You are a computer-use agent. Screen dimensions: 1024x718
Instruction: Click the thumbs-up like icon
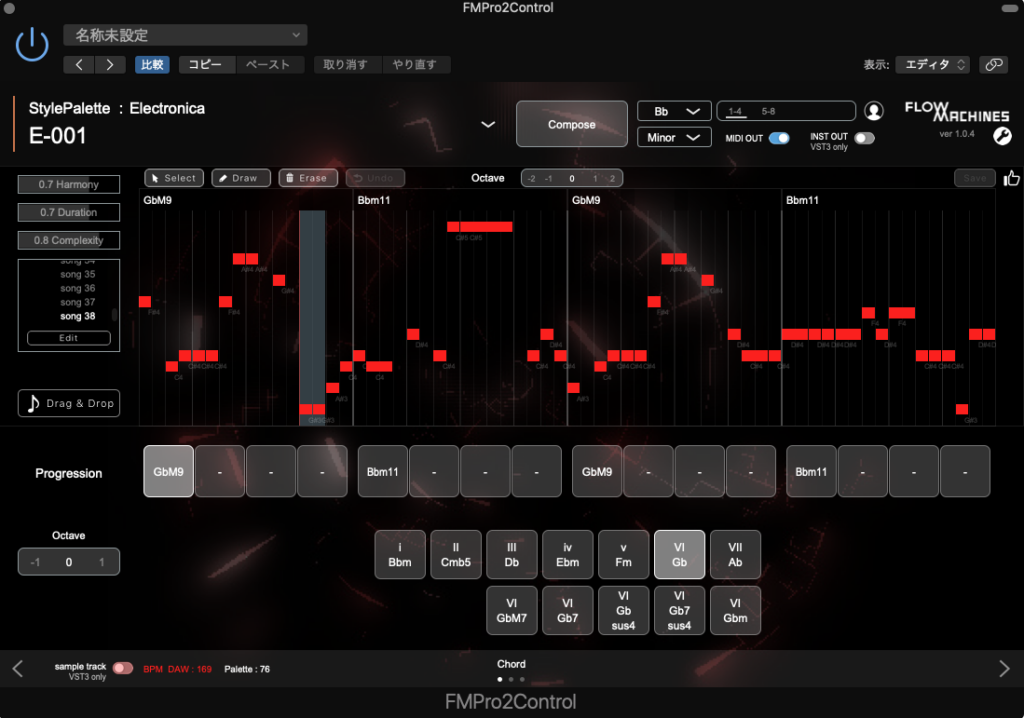click(1012, 178)
